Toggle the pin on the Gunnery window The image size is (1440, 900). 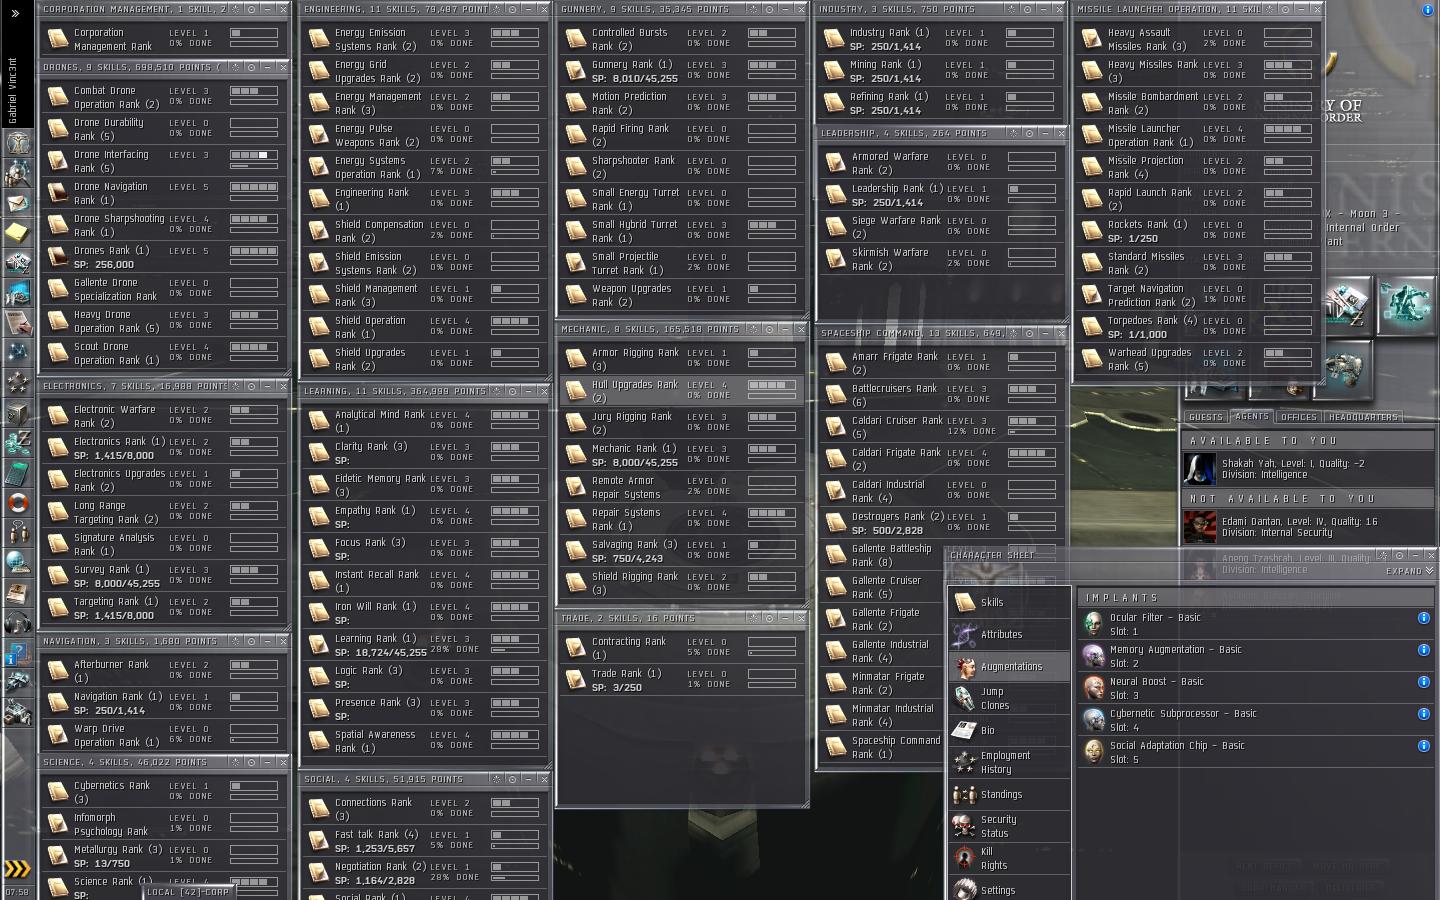pyautogui.click(x=771, y=9)
